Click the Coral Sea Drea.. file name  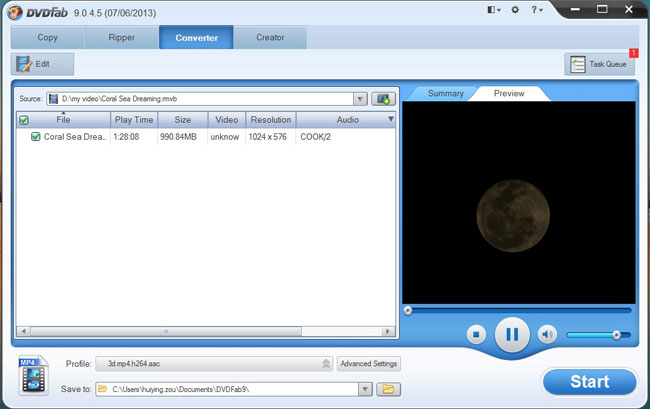[x=75, y=137]
